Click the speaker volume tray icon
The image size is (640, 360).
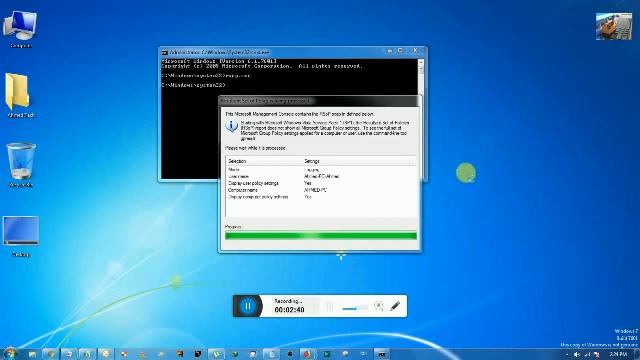click(x=577, y=355)
